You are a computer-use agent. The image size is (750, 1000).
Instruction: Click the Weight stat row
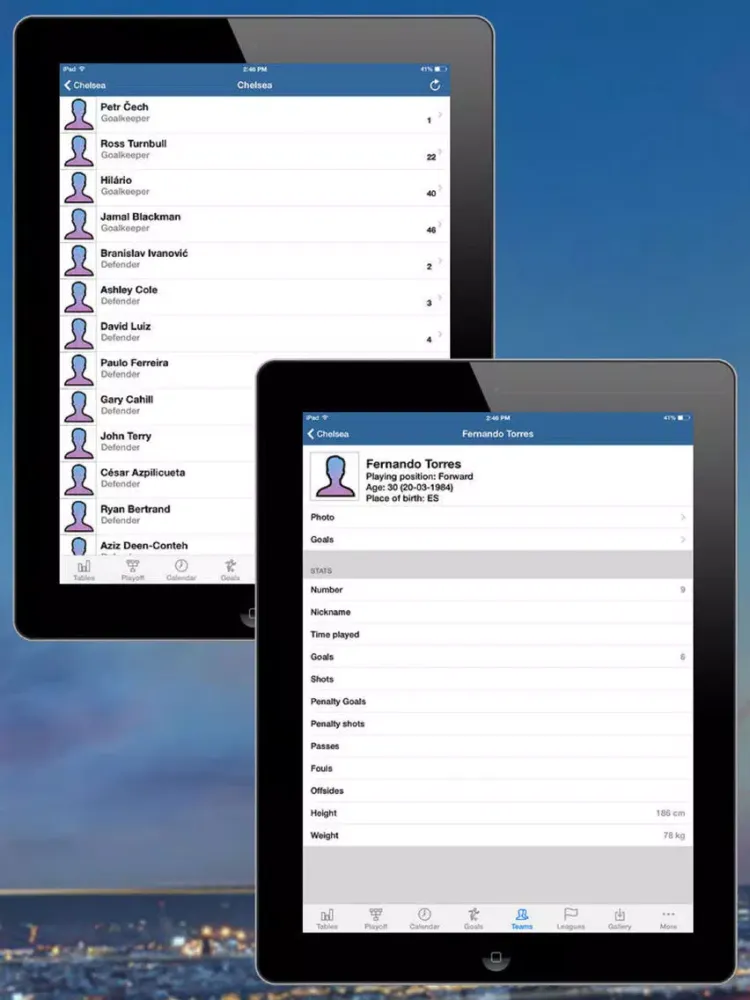click(x=497, y=835)
